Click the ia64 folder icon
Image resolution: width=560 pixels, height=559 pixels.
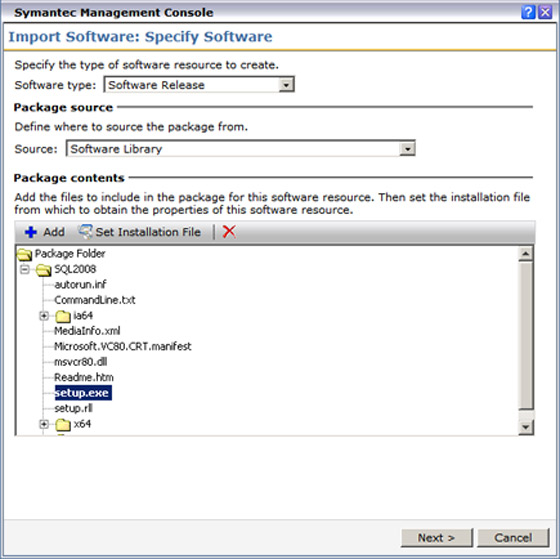63,316
